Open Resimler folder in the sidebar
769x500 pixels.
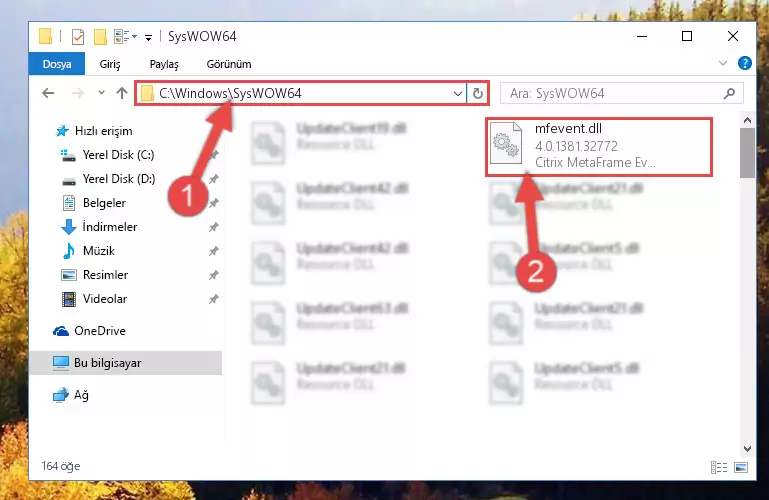tap(105, 275)
